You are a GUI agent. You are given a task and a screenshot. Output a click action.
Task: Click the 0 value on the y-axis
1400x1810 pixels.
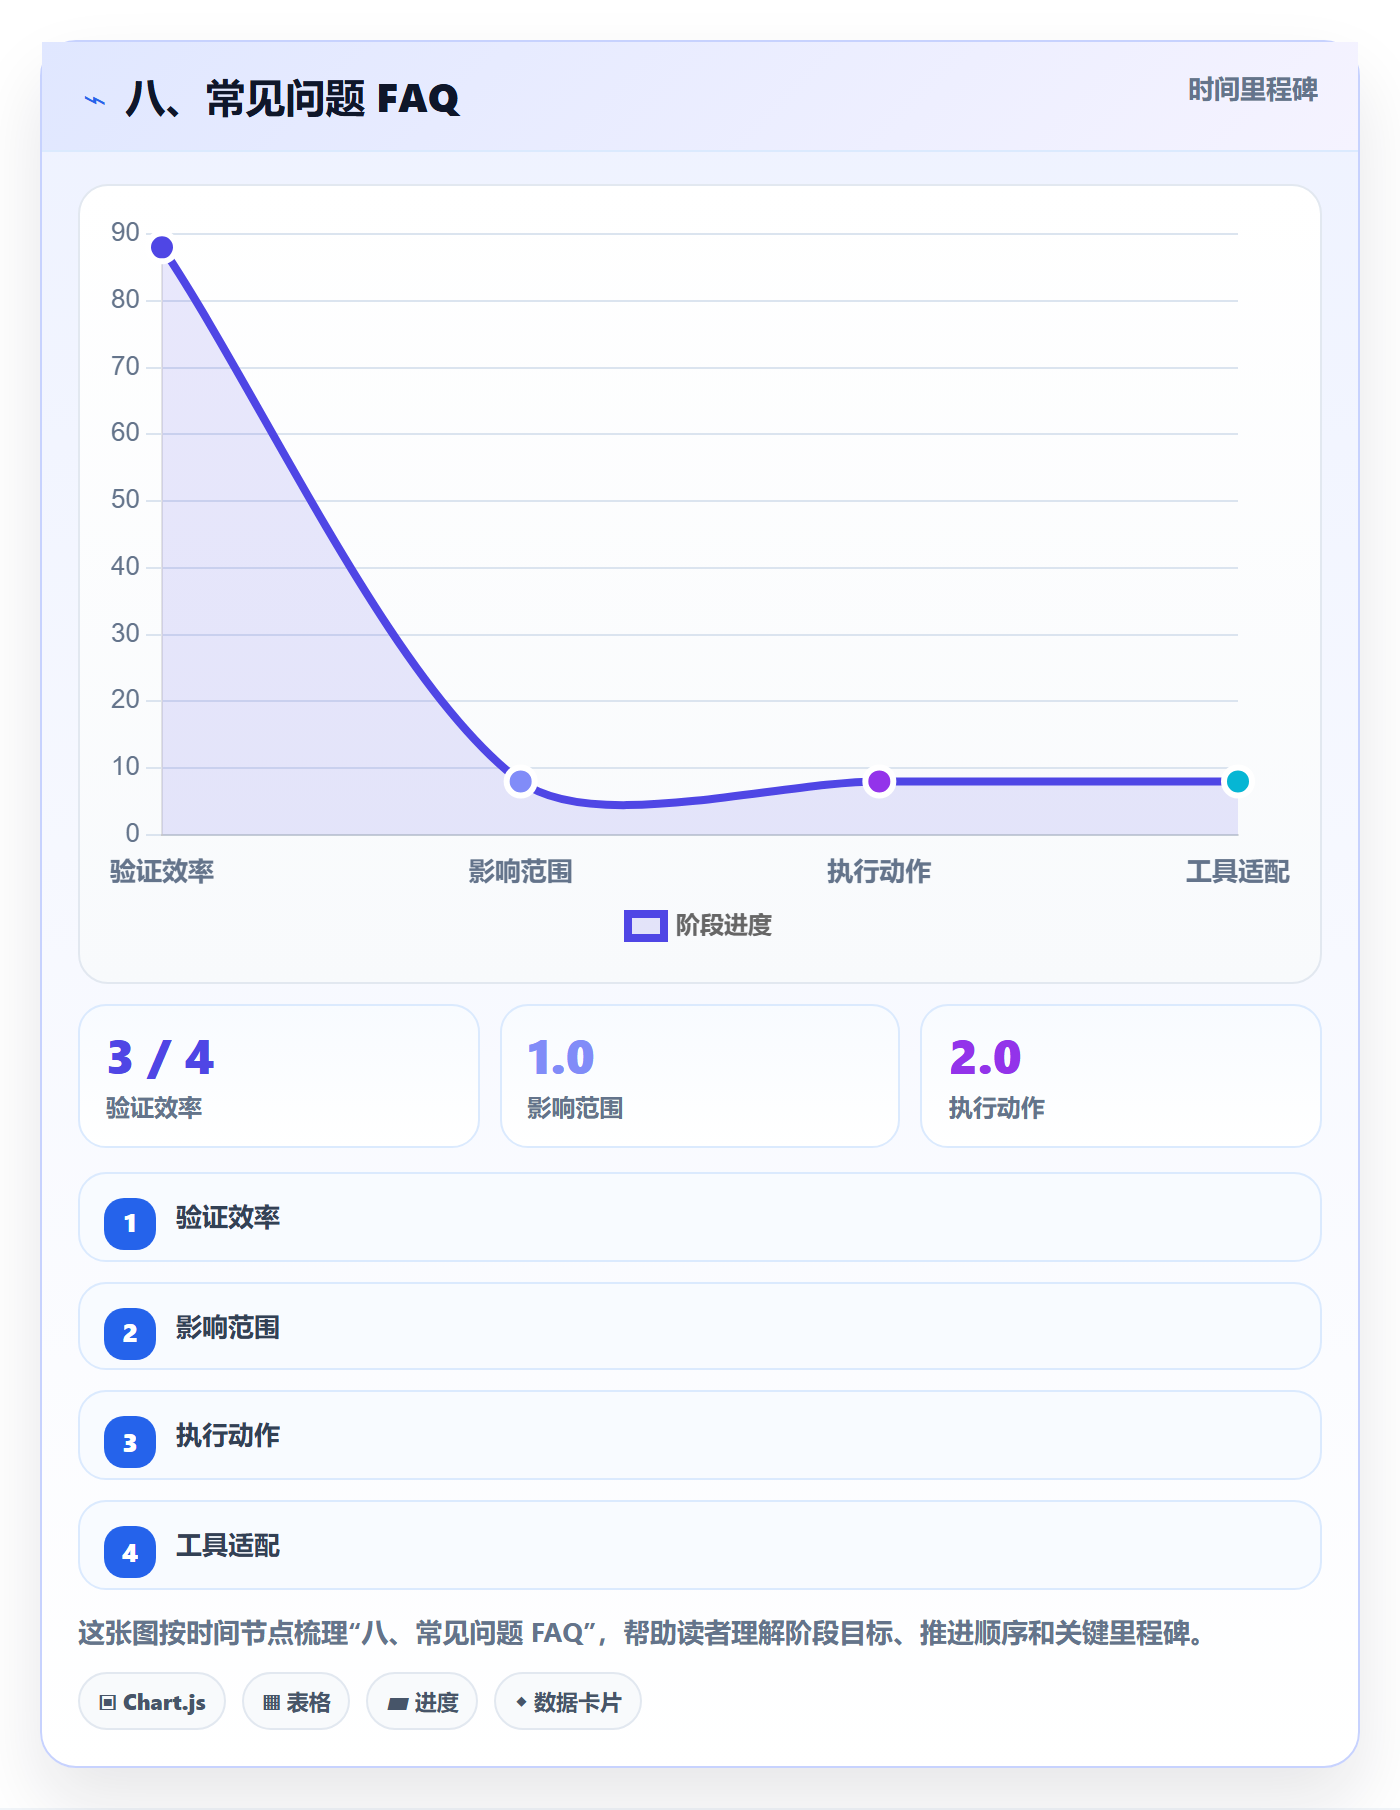tap(132, 833)
